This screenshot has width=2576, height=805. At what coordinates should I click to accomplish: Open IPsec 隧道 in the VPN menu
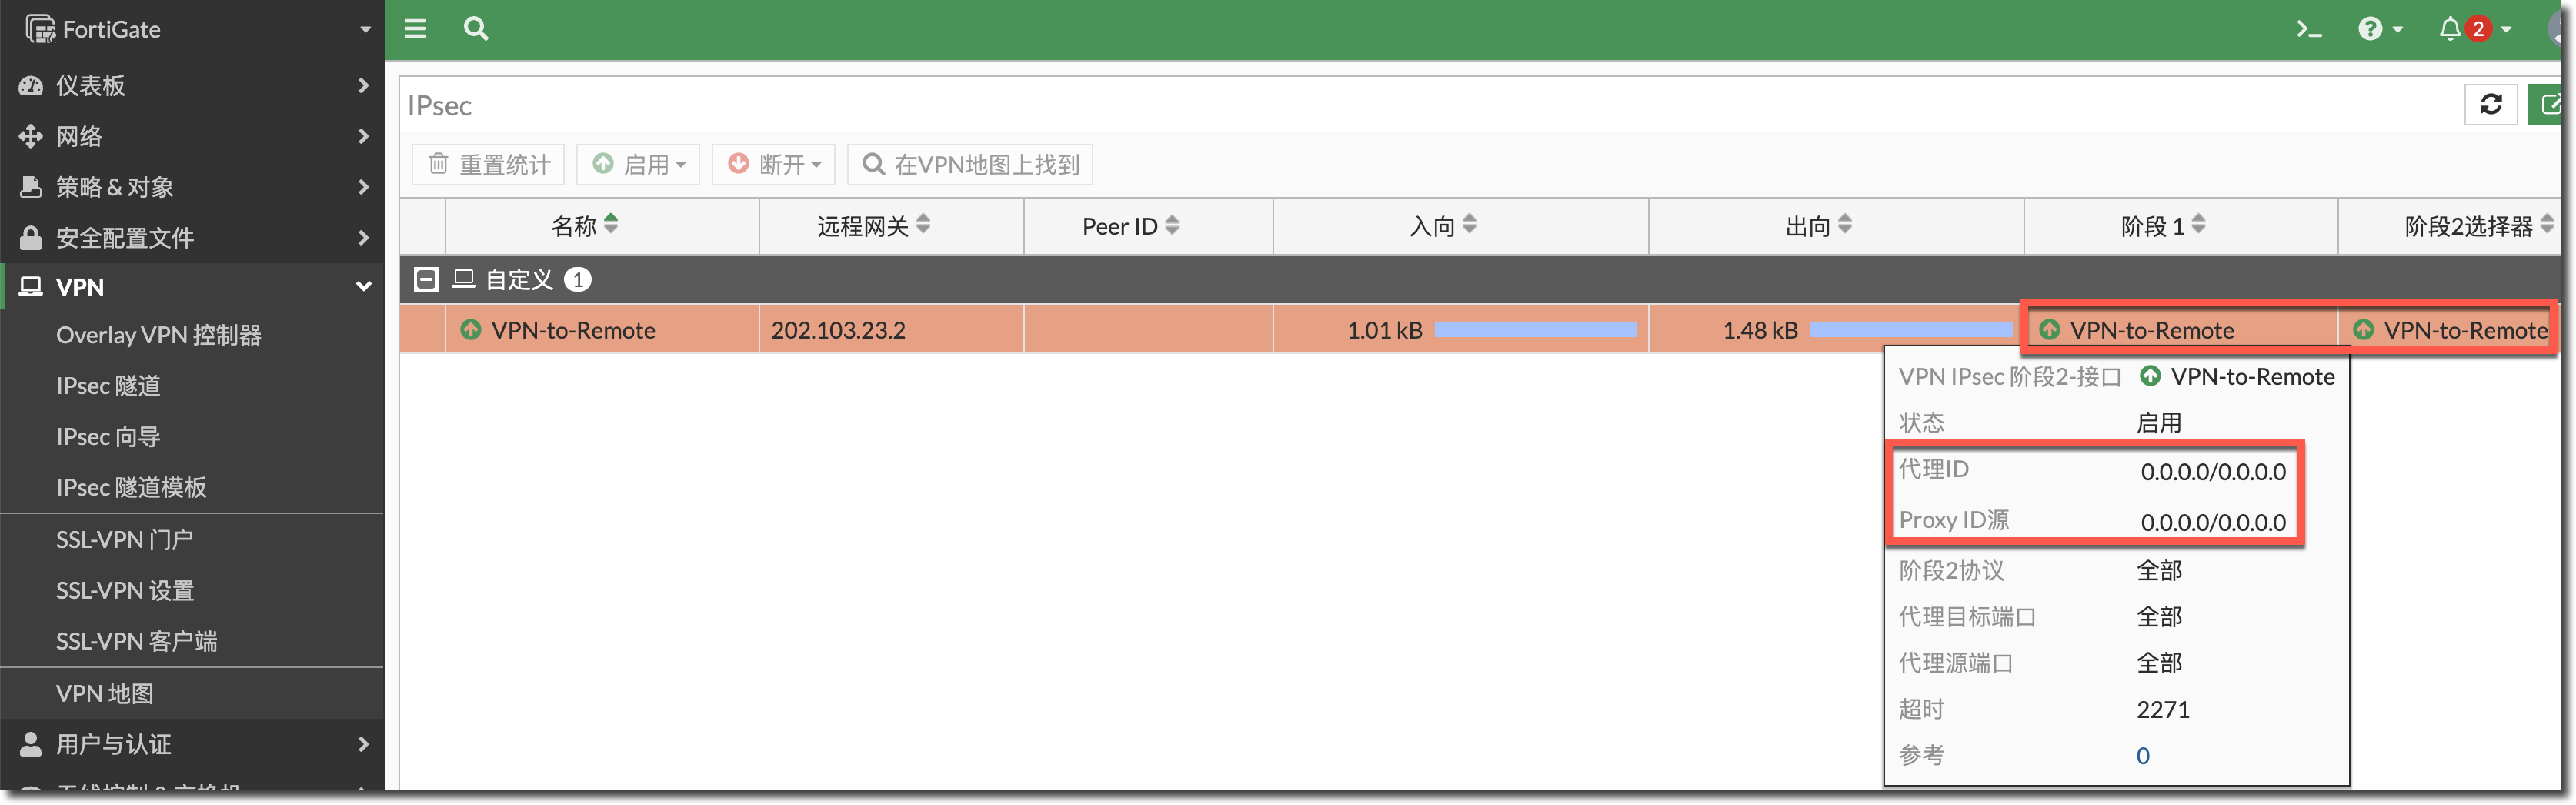(x=108, y=386)
